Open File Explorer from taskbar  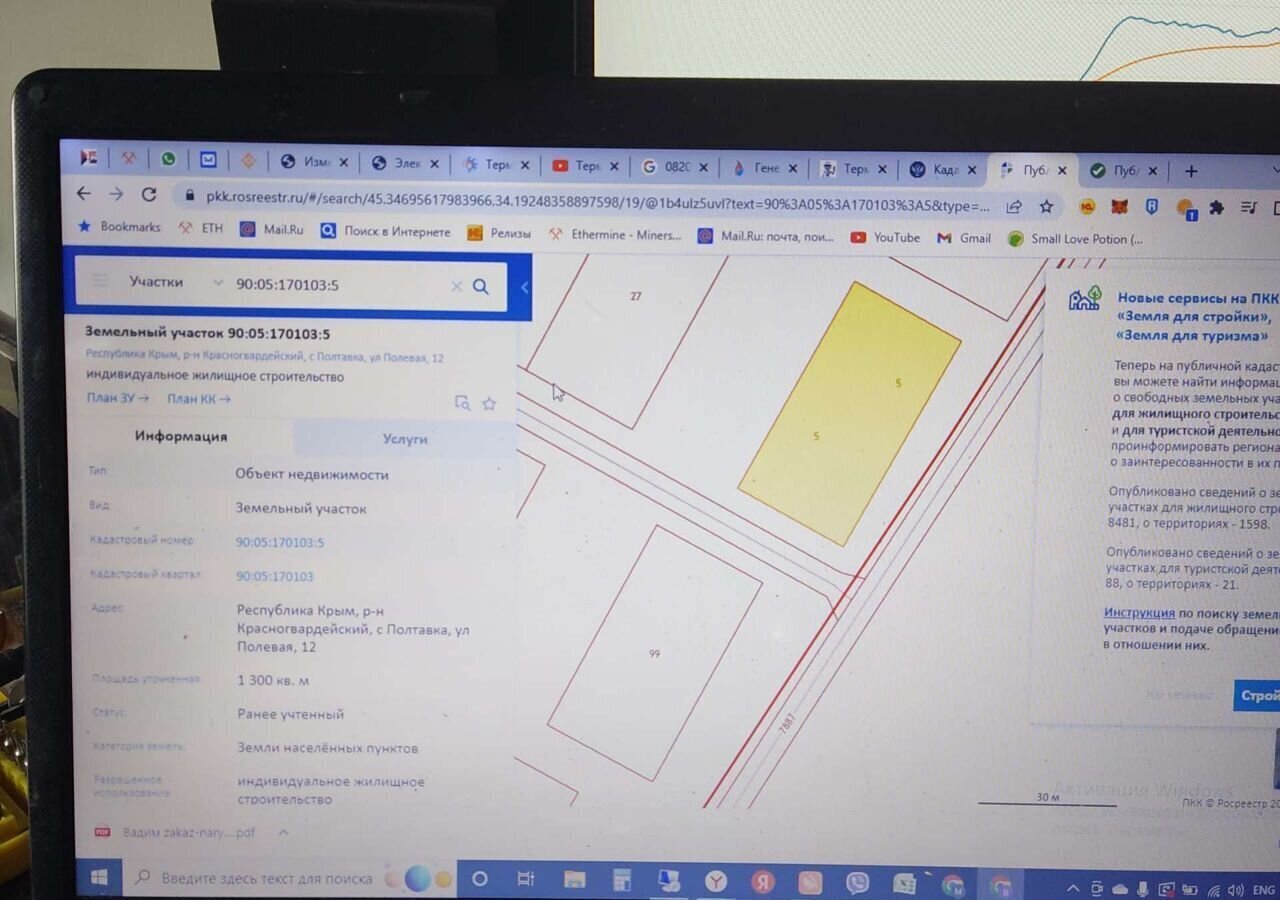coord(574,881)
